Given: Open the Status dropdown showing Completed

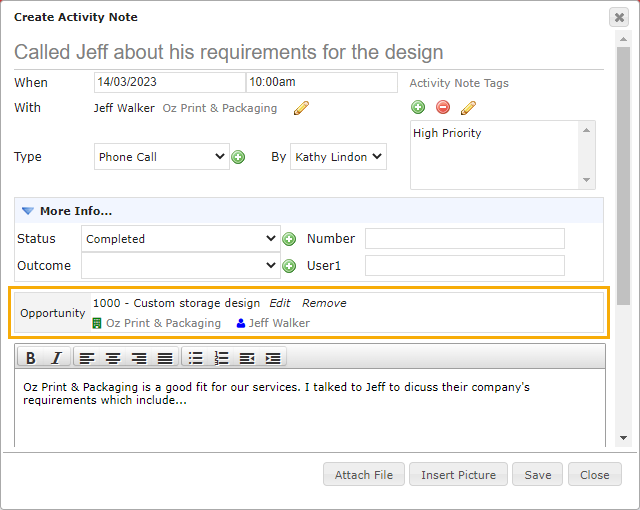Looking at the screenshot, I should [x=181, y=239].
